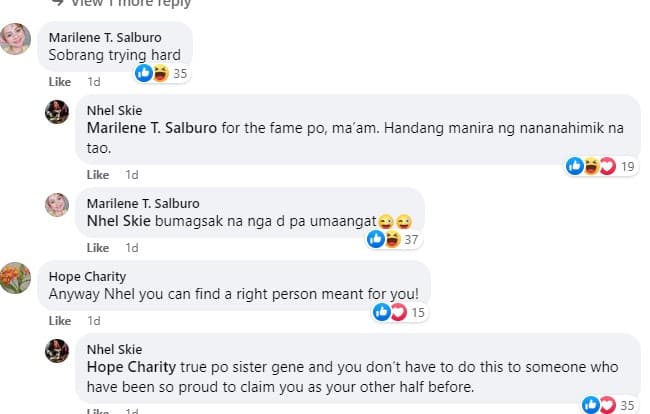Click Nhel Skie name on 'true po sister' reply
This screenshot has width=650, height=414.
click(x=114, y=349)
